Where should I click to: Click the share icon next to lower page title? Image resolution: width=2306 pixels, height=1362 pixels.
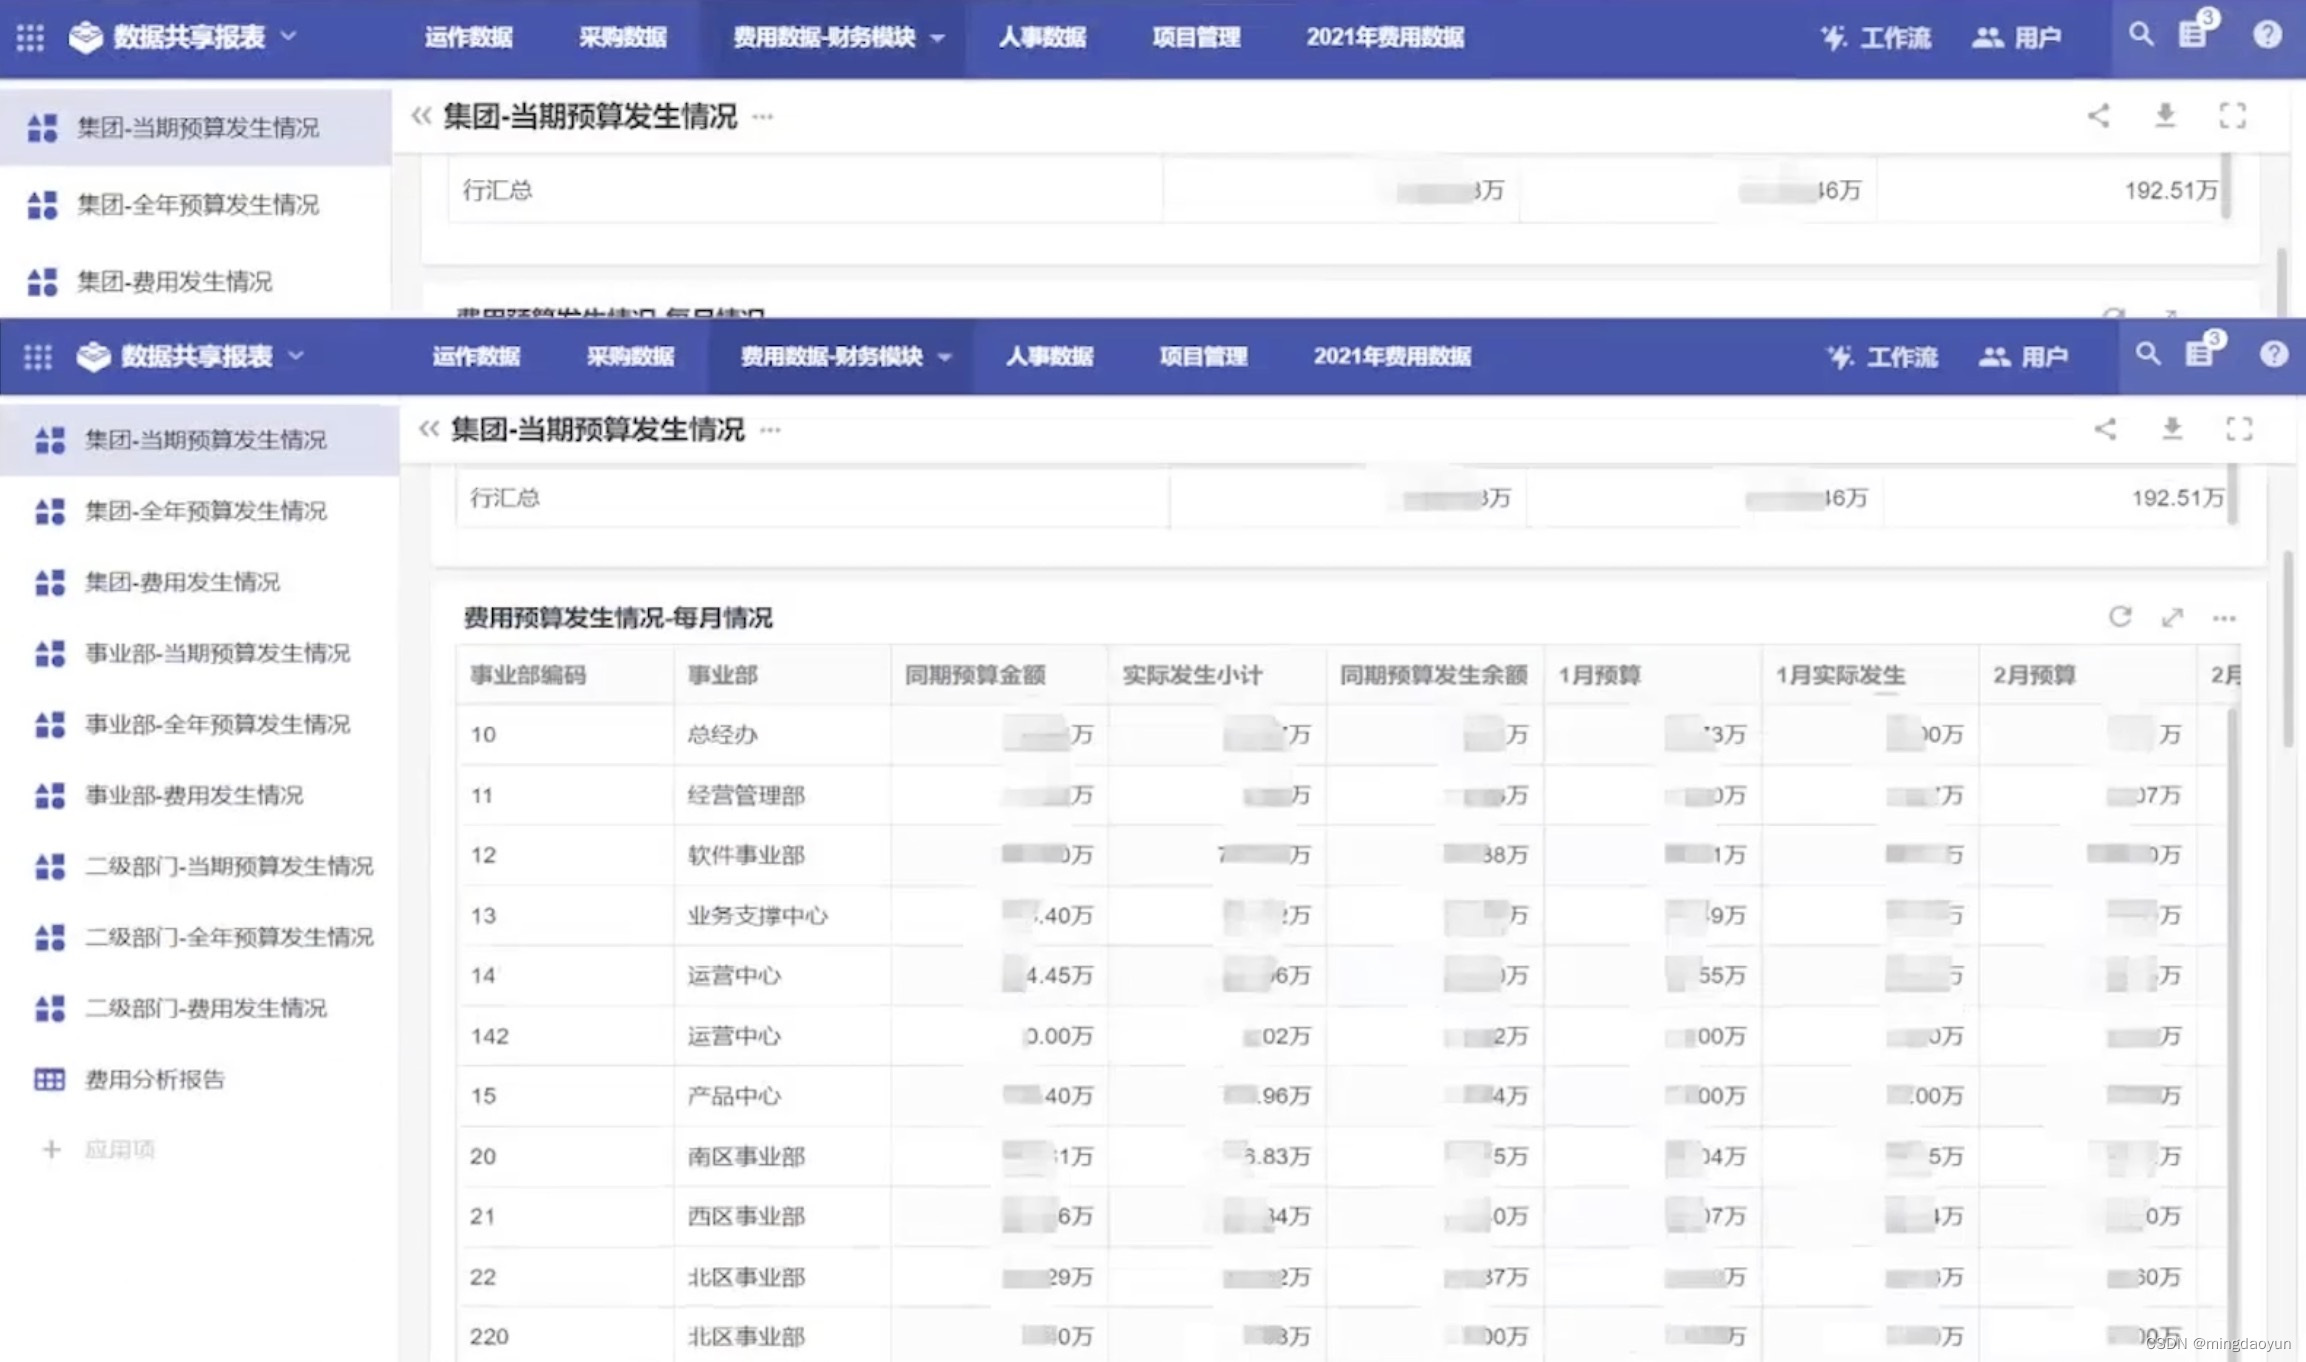point(2105,429)
